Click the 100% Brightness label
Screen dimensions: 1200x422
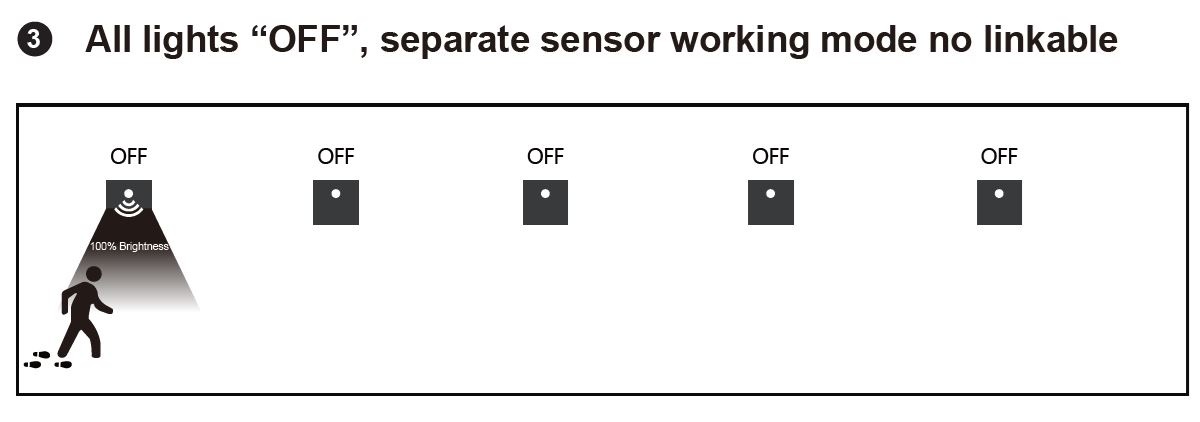coord(129,246)
